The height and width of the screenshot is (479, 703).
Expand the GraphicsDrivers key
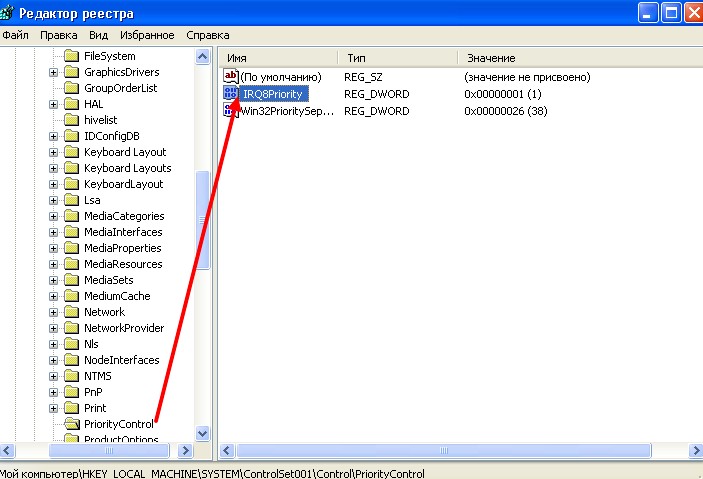[53, 72]
